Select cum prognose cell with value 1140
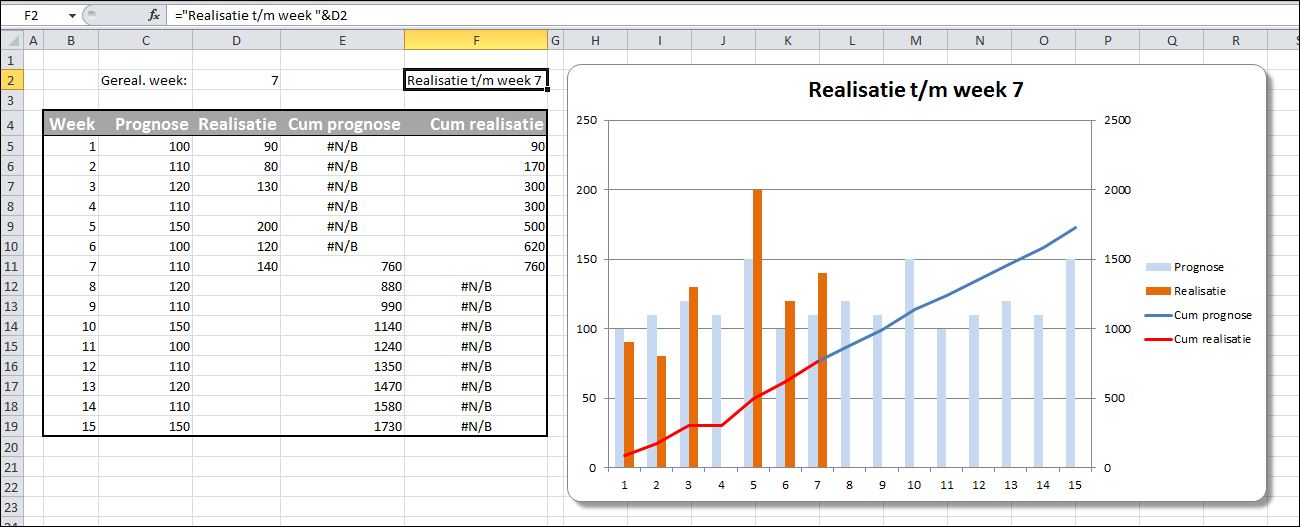The width and height of the screenshot is (1300, 527). click(342, 326)
